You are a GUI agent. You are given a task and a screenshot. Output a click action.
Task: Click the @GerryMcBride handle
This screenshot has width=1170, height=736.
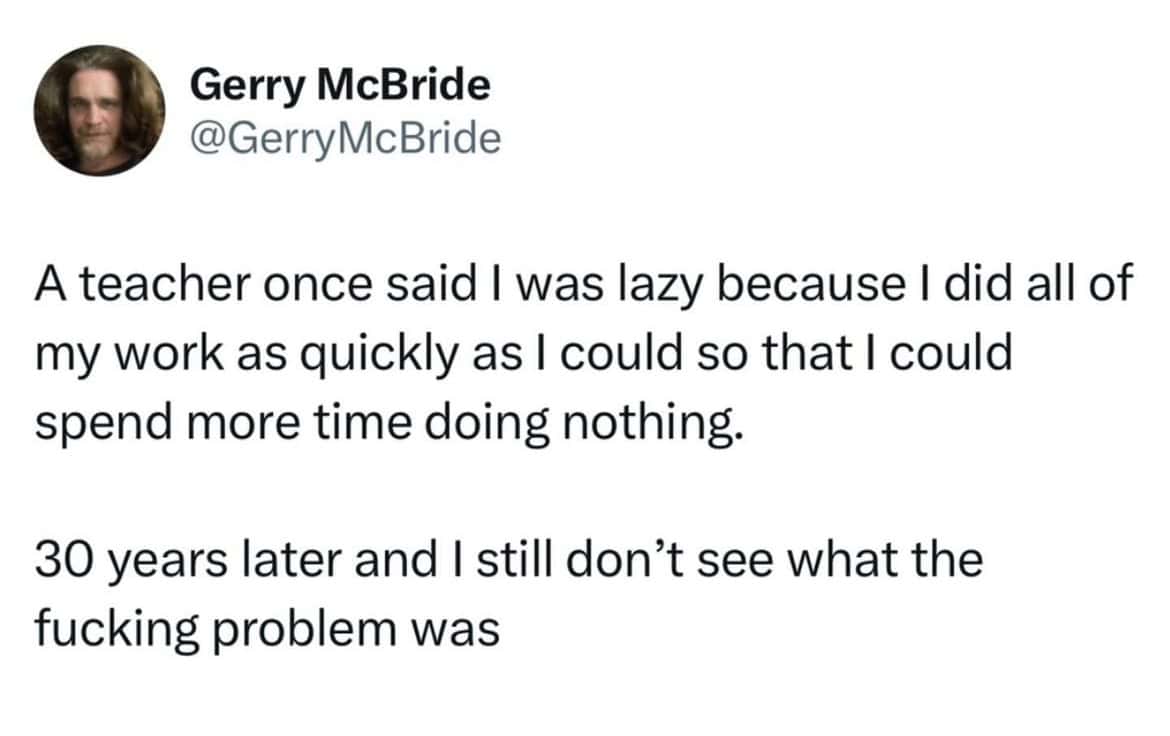tap(344, 138)
